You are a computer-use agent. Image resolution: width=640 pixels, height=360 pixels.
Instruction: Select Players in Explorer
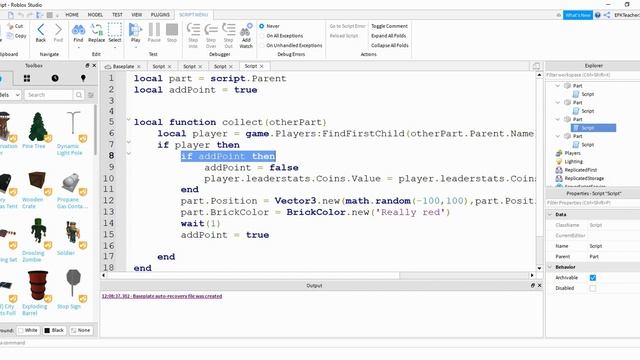[x=572, y=153]
